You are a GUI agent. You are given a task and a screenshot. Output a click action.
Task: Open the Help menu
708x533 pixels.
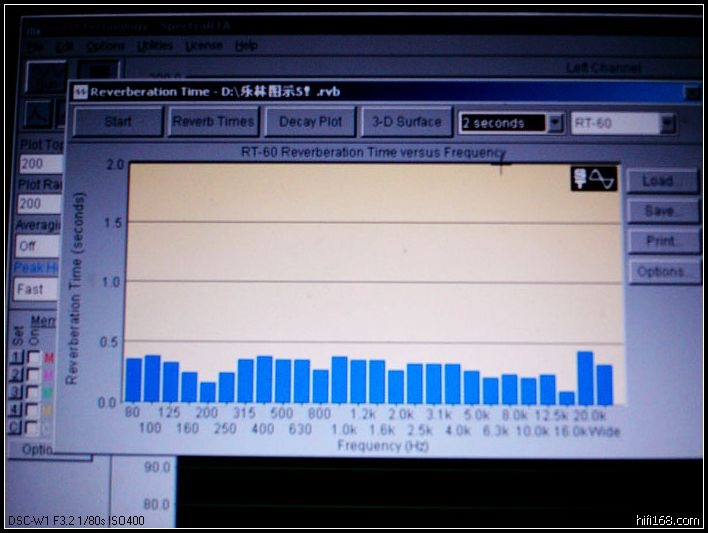pyautogui.click(x=246, y=46)
